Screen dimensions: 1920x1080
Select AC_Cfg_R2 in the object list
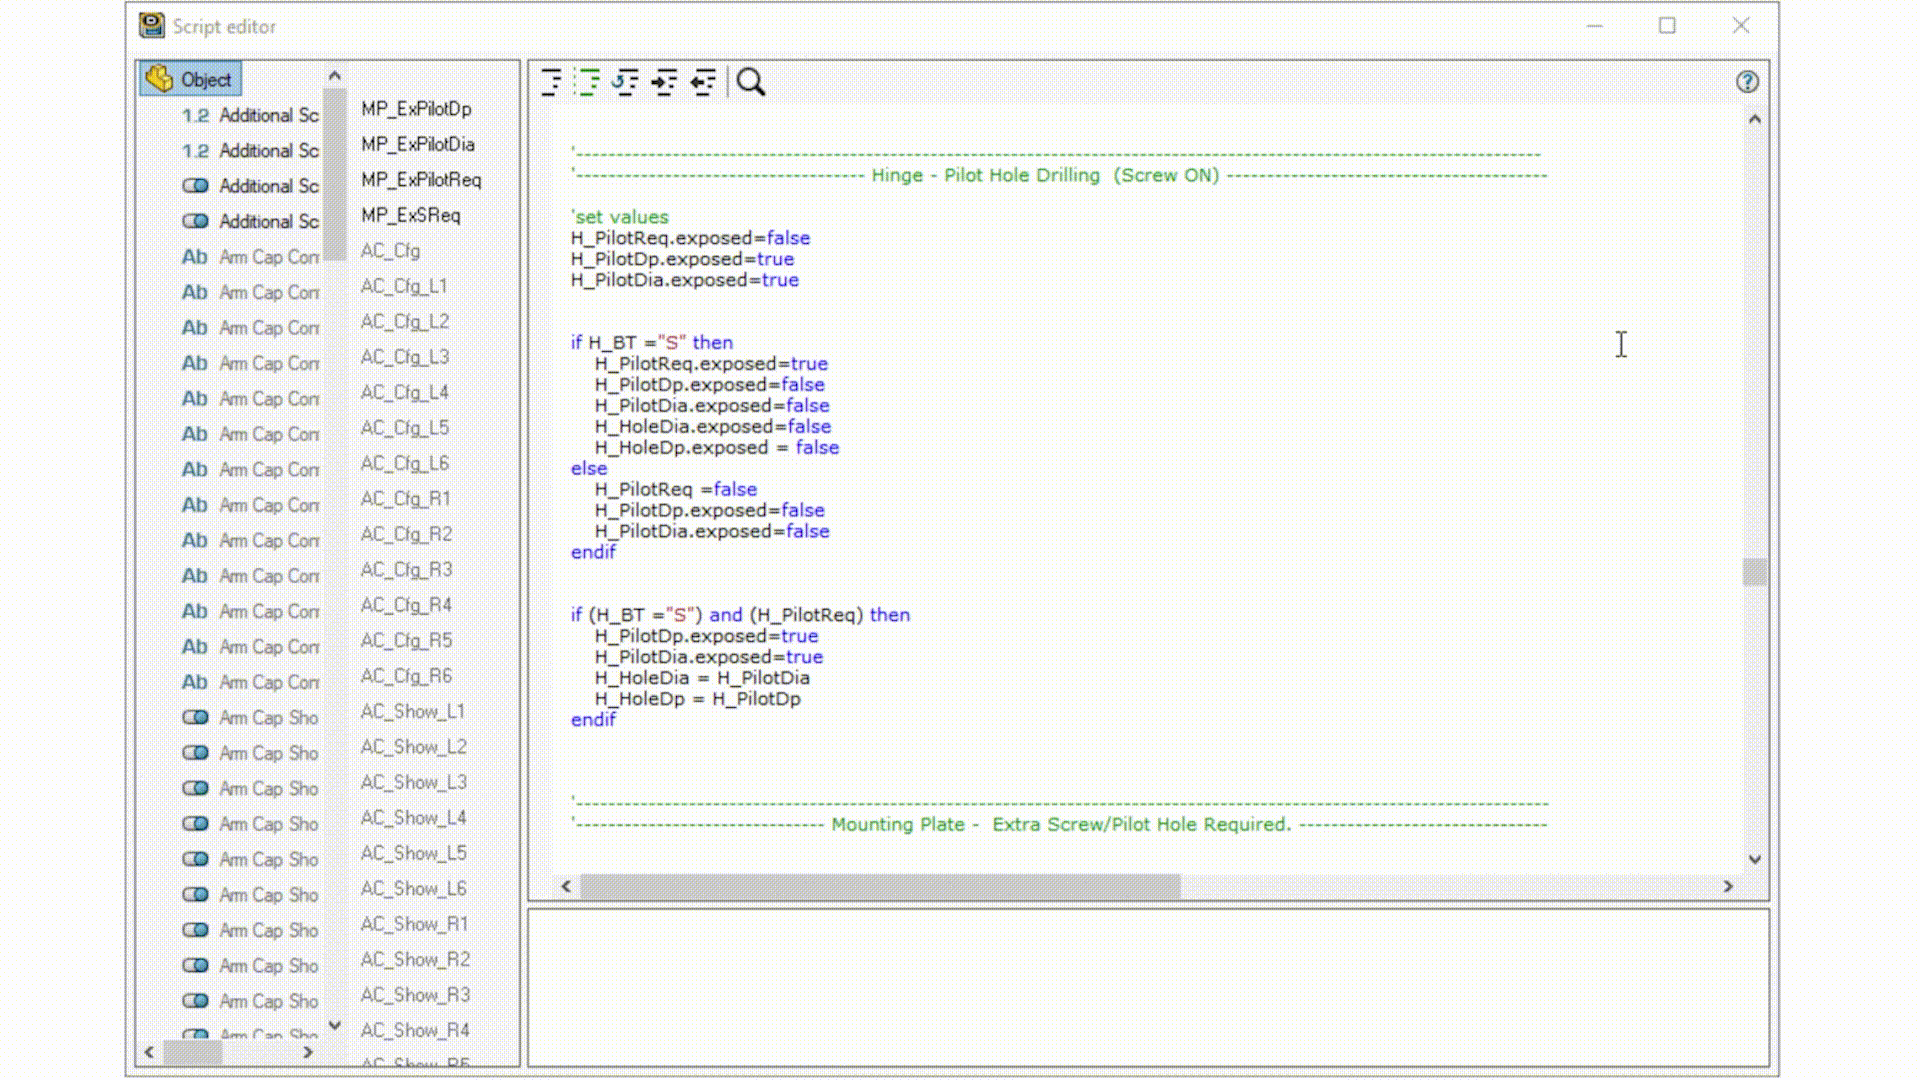(406, 534)
